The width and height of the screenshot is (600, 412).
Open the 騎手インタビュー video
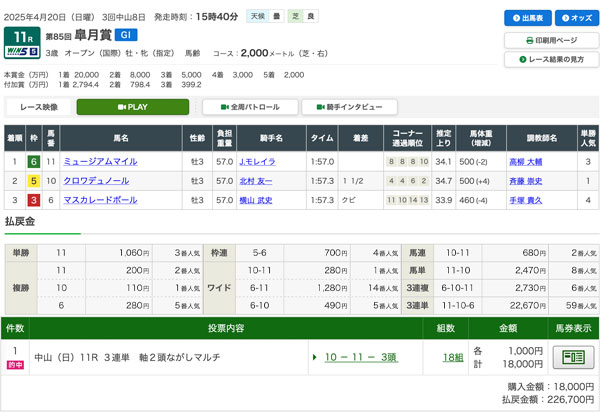pyautogui.click(x=348, y=107)
